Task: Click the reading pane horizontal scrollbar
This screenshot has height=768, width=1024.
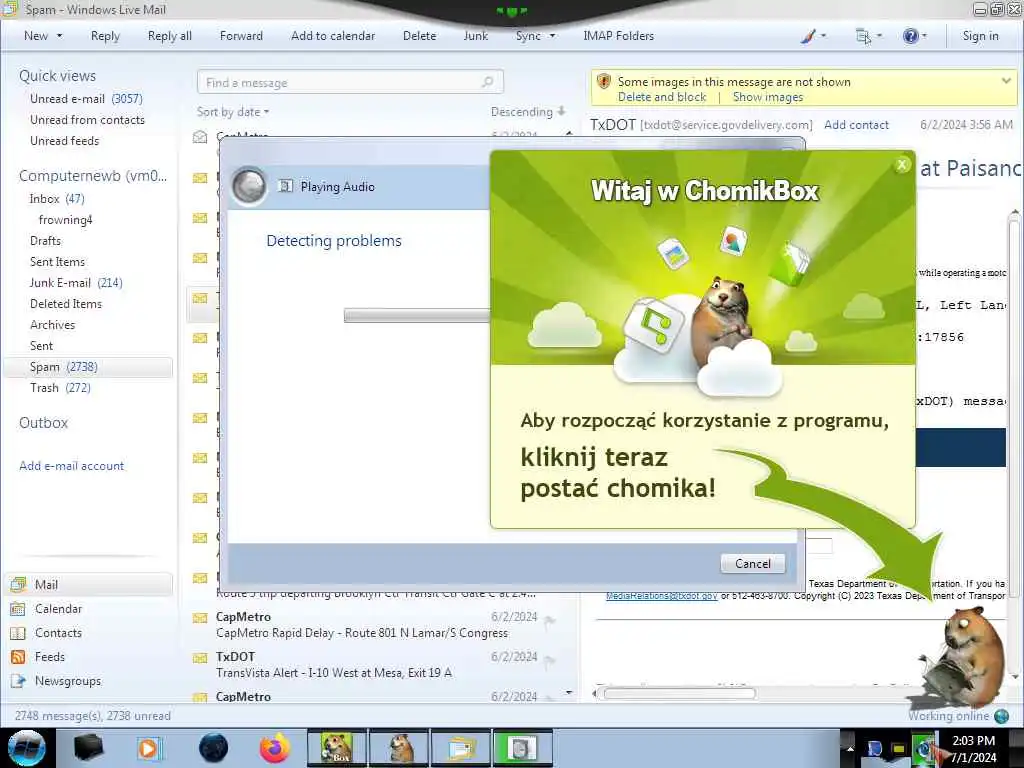Action: point(680,693)
